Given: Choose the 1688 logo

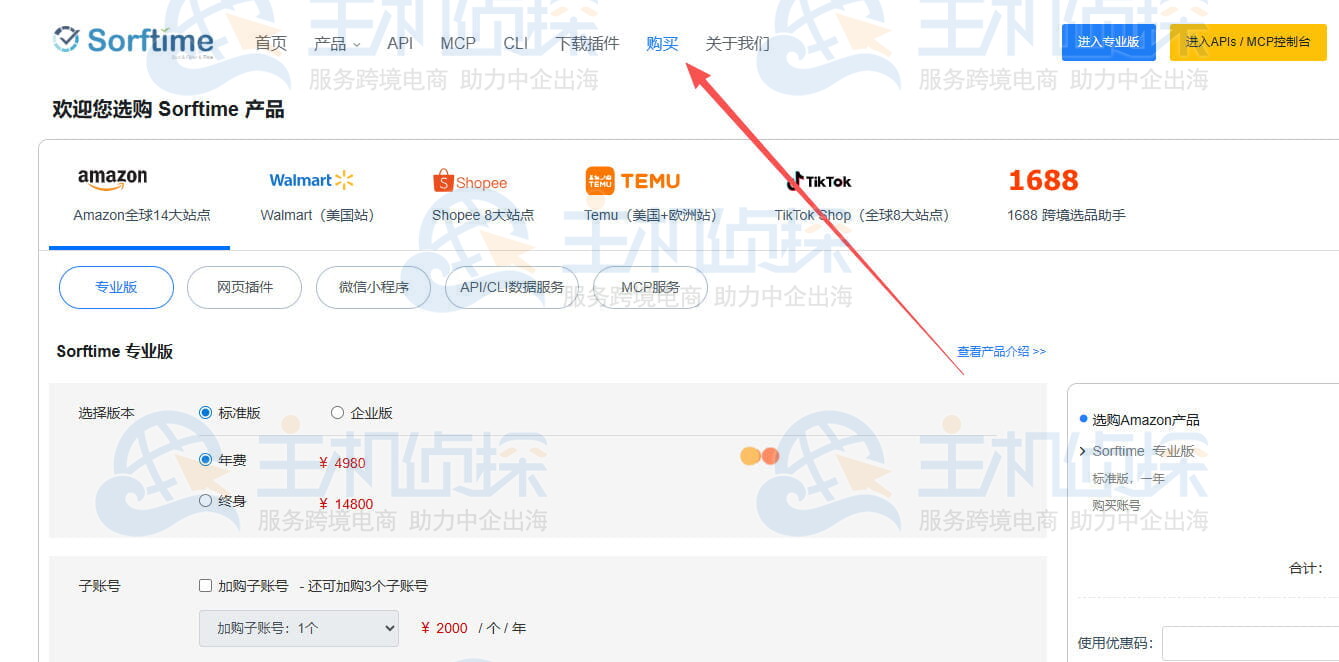Looking at the screenshot, I should coord(1043,180).
